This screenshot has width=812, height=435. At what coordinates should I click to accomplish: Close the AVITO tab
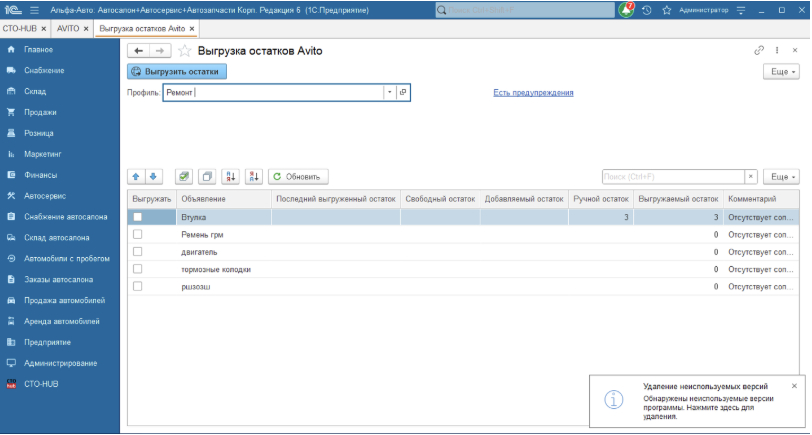pos(86,29)
